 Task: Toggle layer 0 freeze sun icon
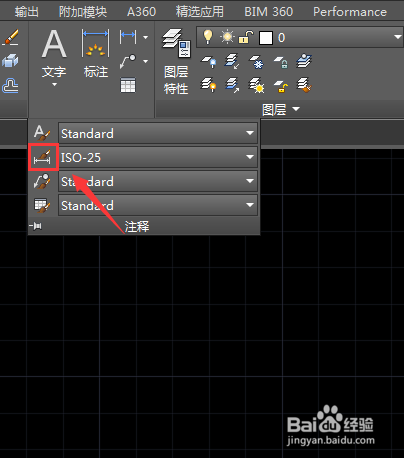(x=227, y=37)
